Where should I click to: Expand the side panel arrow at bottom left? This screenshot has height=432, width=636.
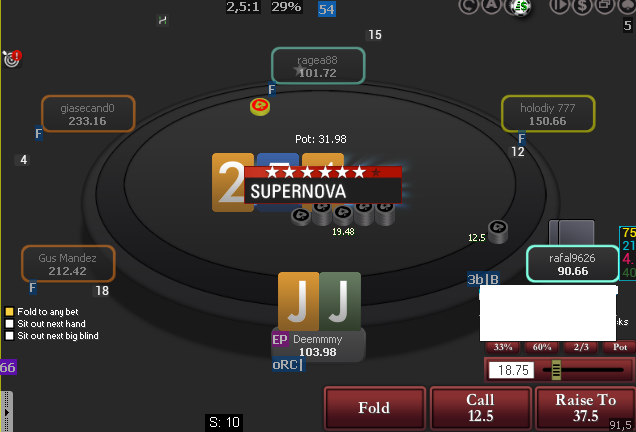click(6, 412)
